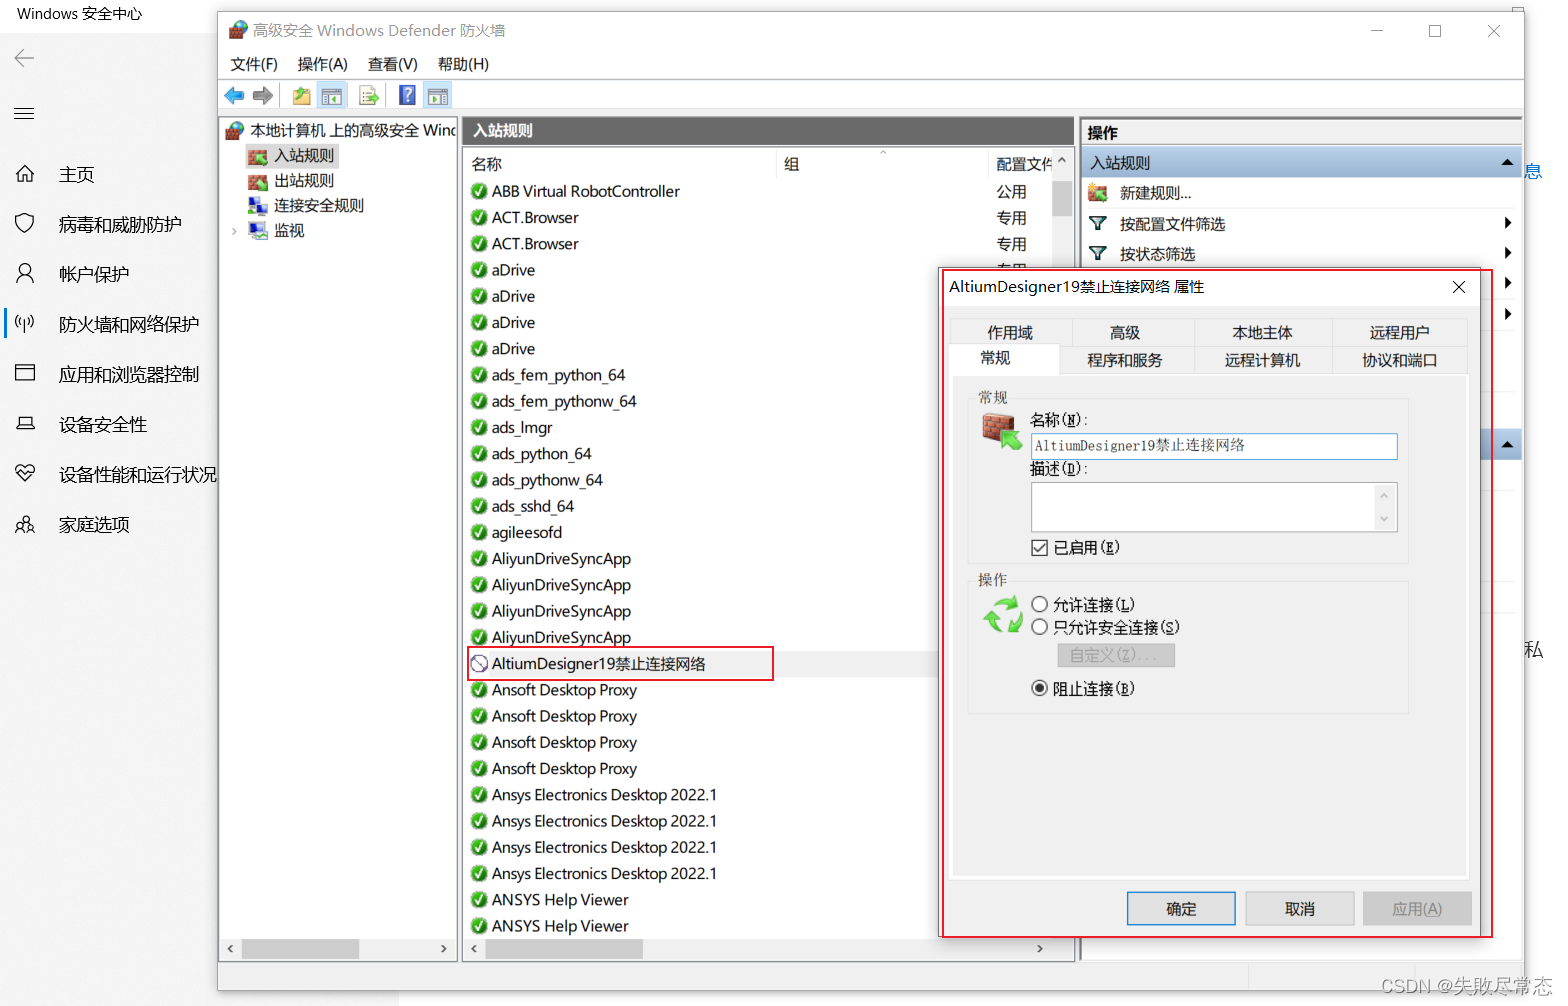Select ABB Virtual RobotController rule
Image resolution: width=1568 pixels, height=1006 pixels.
[585, 192]
